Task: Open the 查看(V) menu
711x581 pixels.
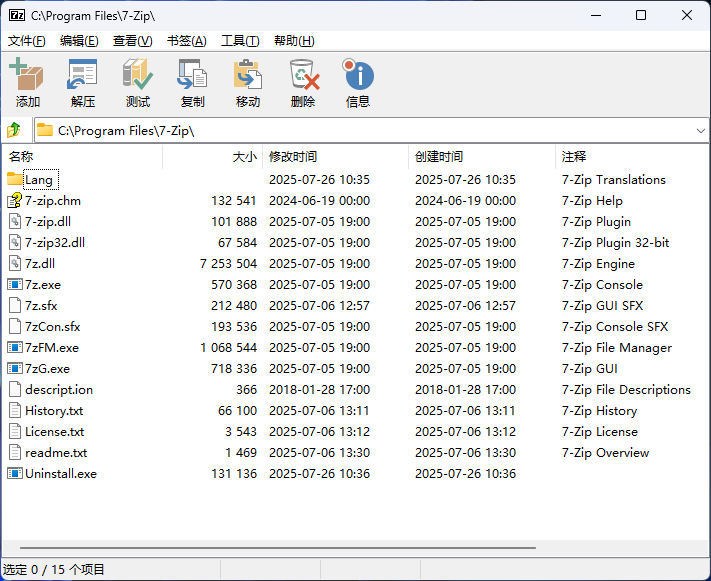Action: [132, 41]
